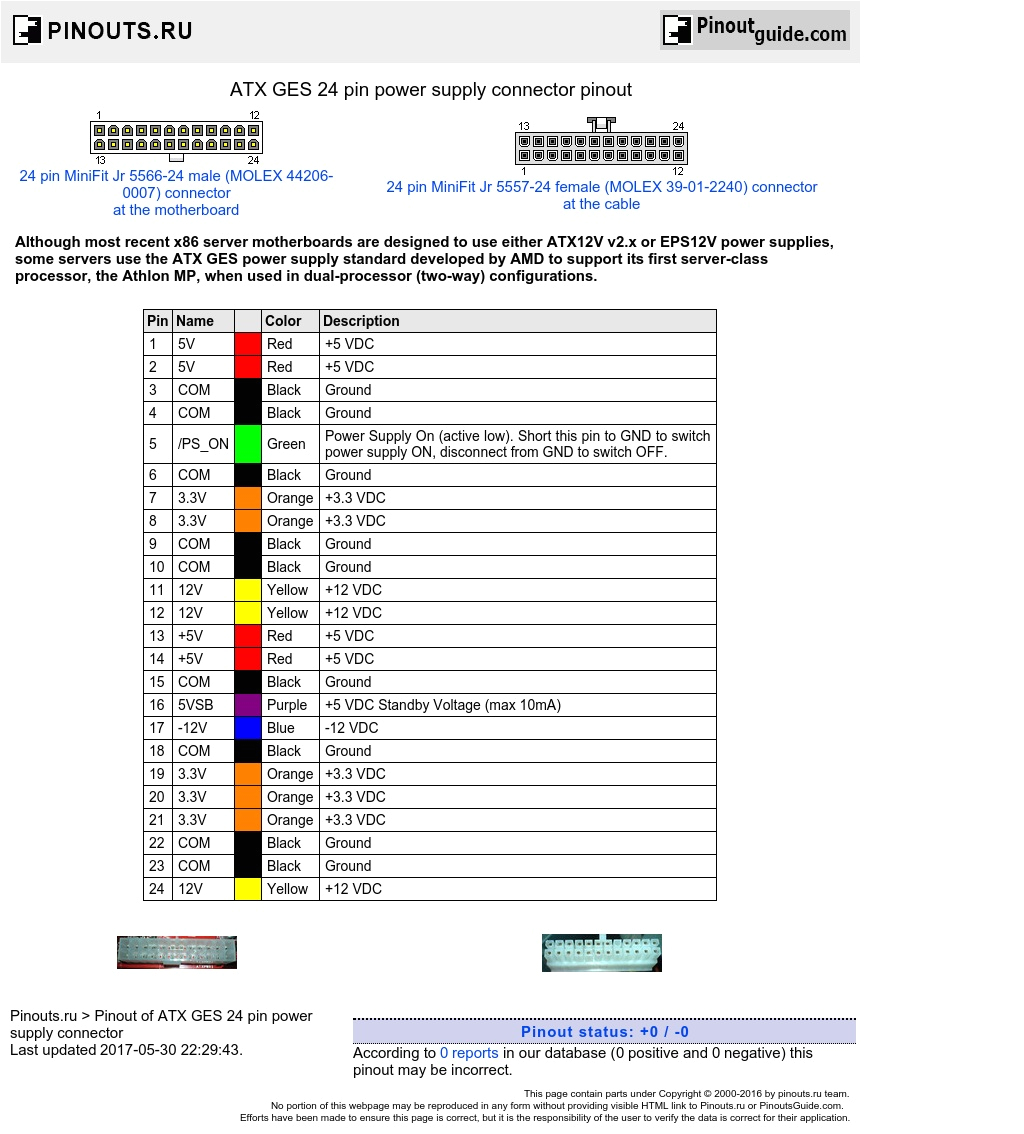Viewport: 1024px width, 1134px height.
Task: Select the pin 5 /PS_ON table row
Action: [430, 443]
